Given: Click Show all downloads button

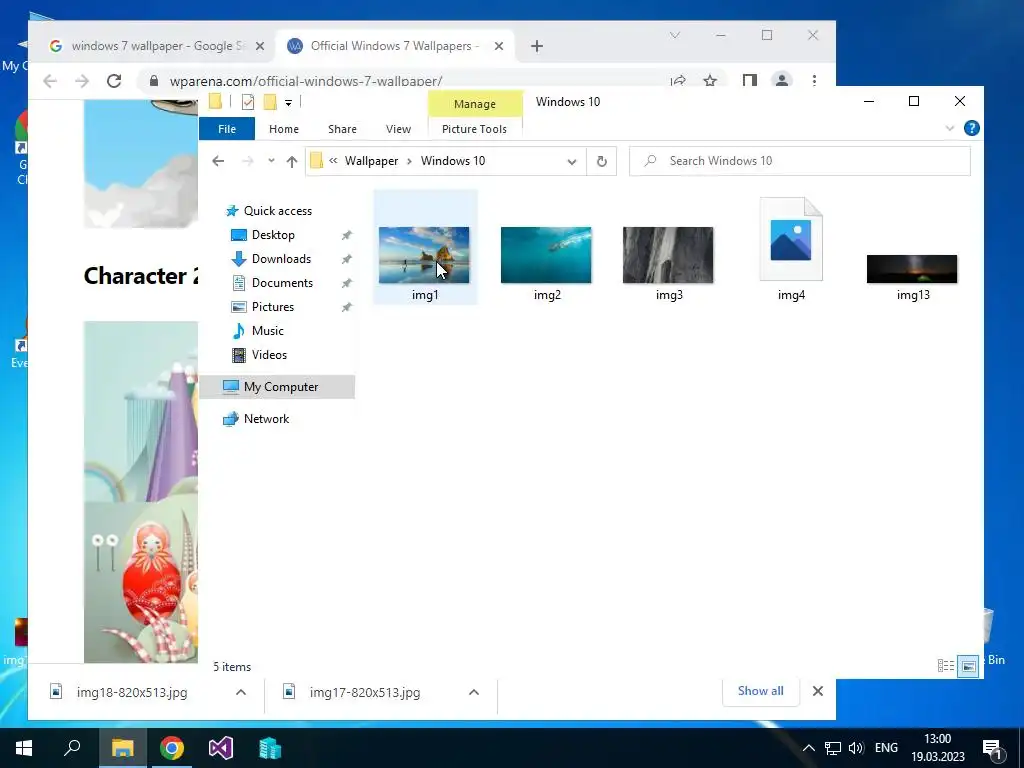Looking at the screenshot, I should pyautogui.click(x=760, y=691).
